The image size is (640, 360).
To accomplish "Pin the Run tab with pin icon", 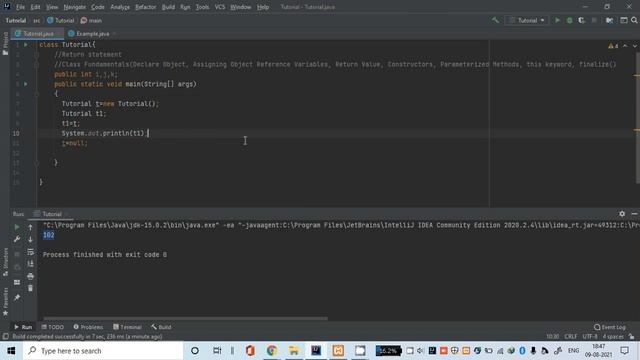I will click(x=17, y=298).
